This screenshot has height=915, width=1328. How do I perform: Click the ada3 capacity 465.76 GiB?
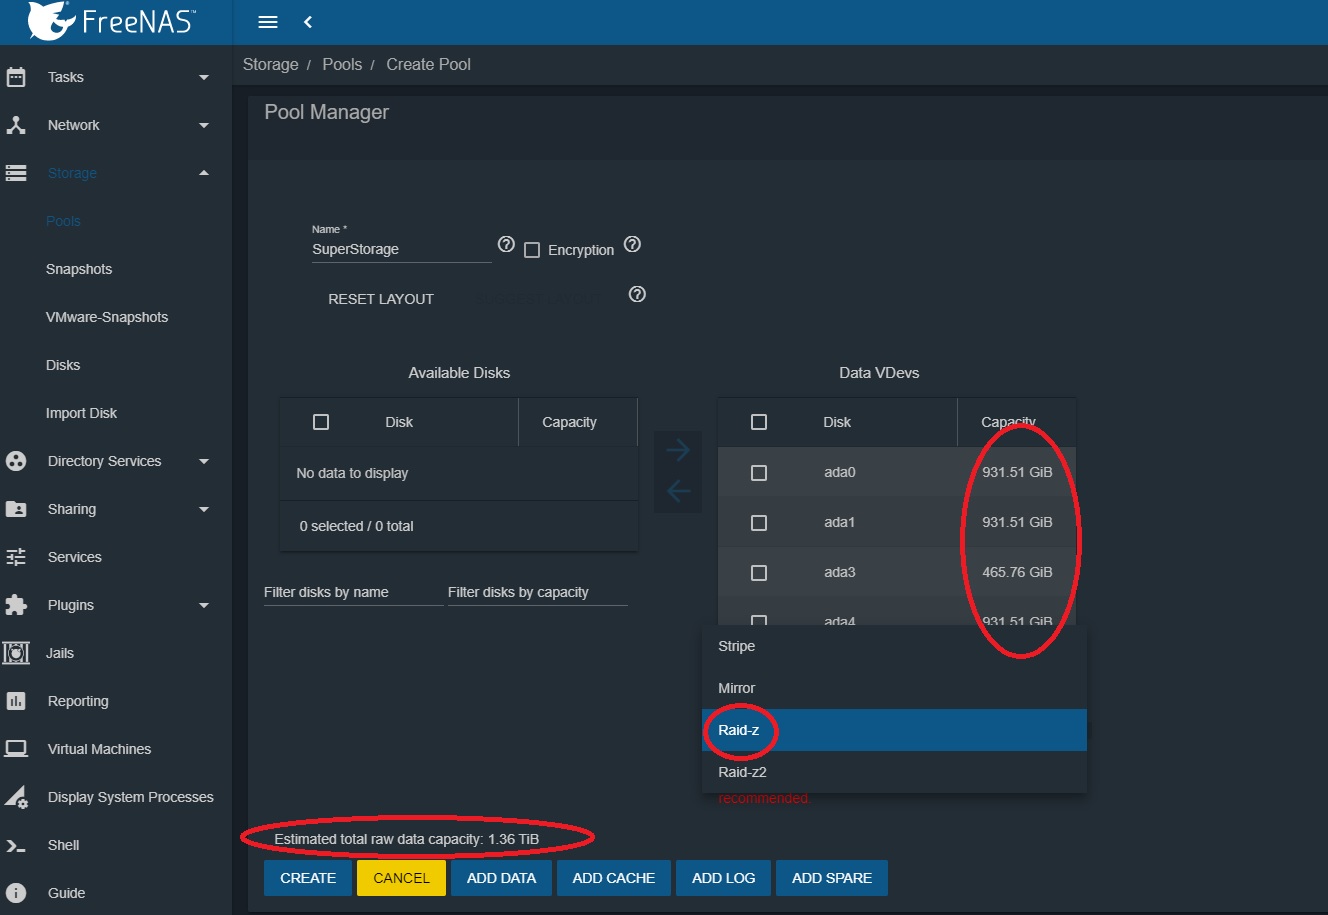1017,572
